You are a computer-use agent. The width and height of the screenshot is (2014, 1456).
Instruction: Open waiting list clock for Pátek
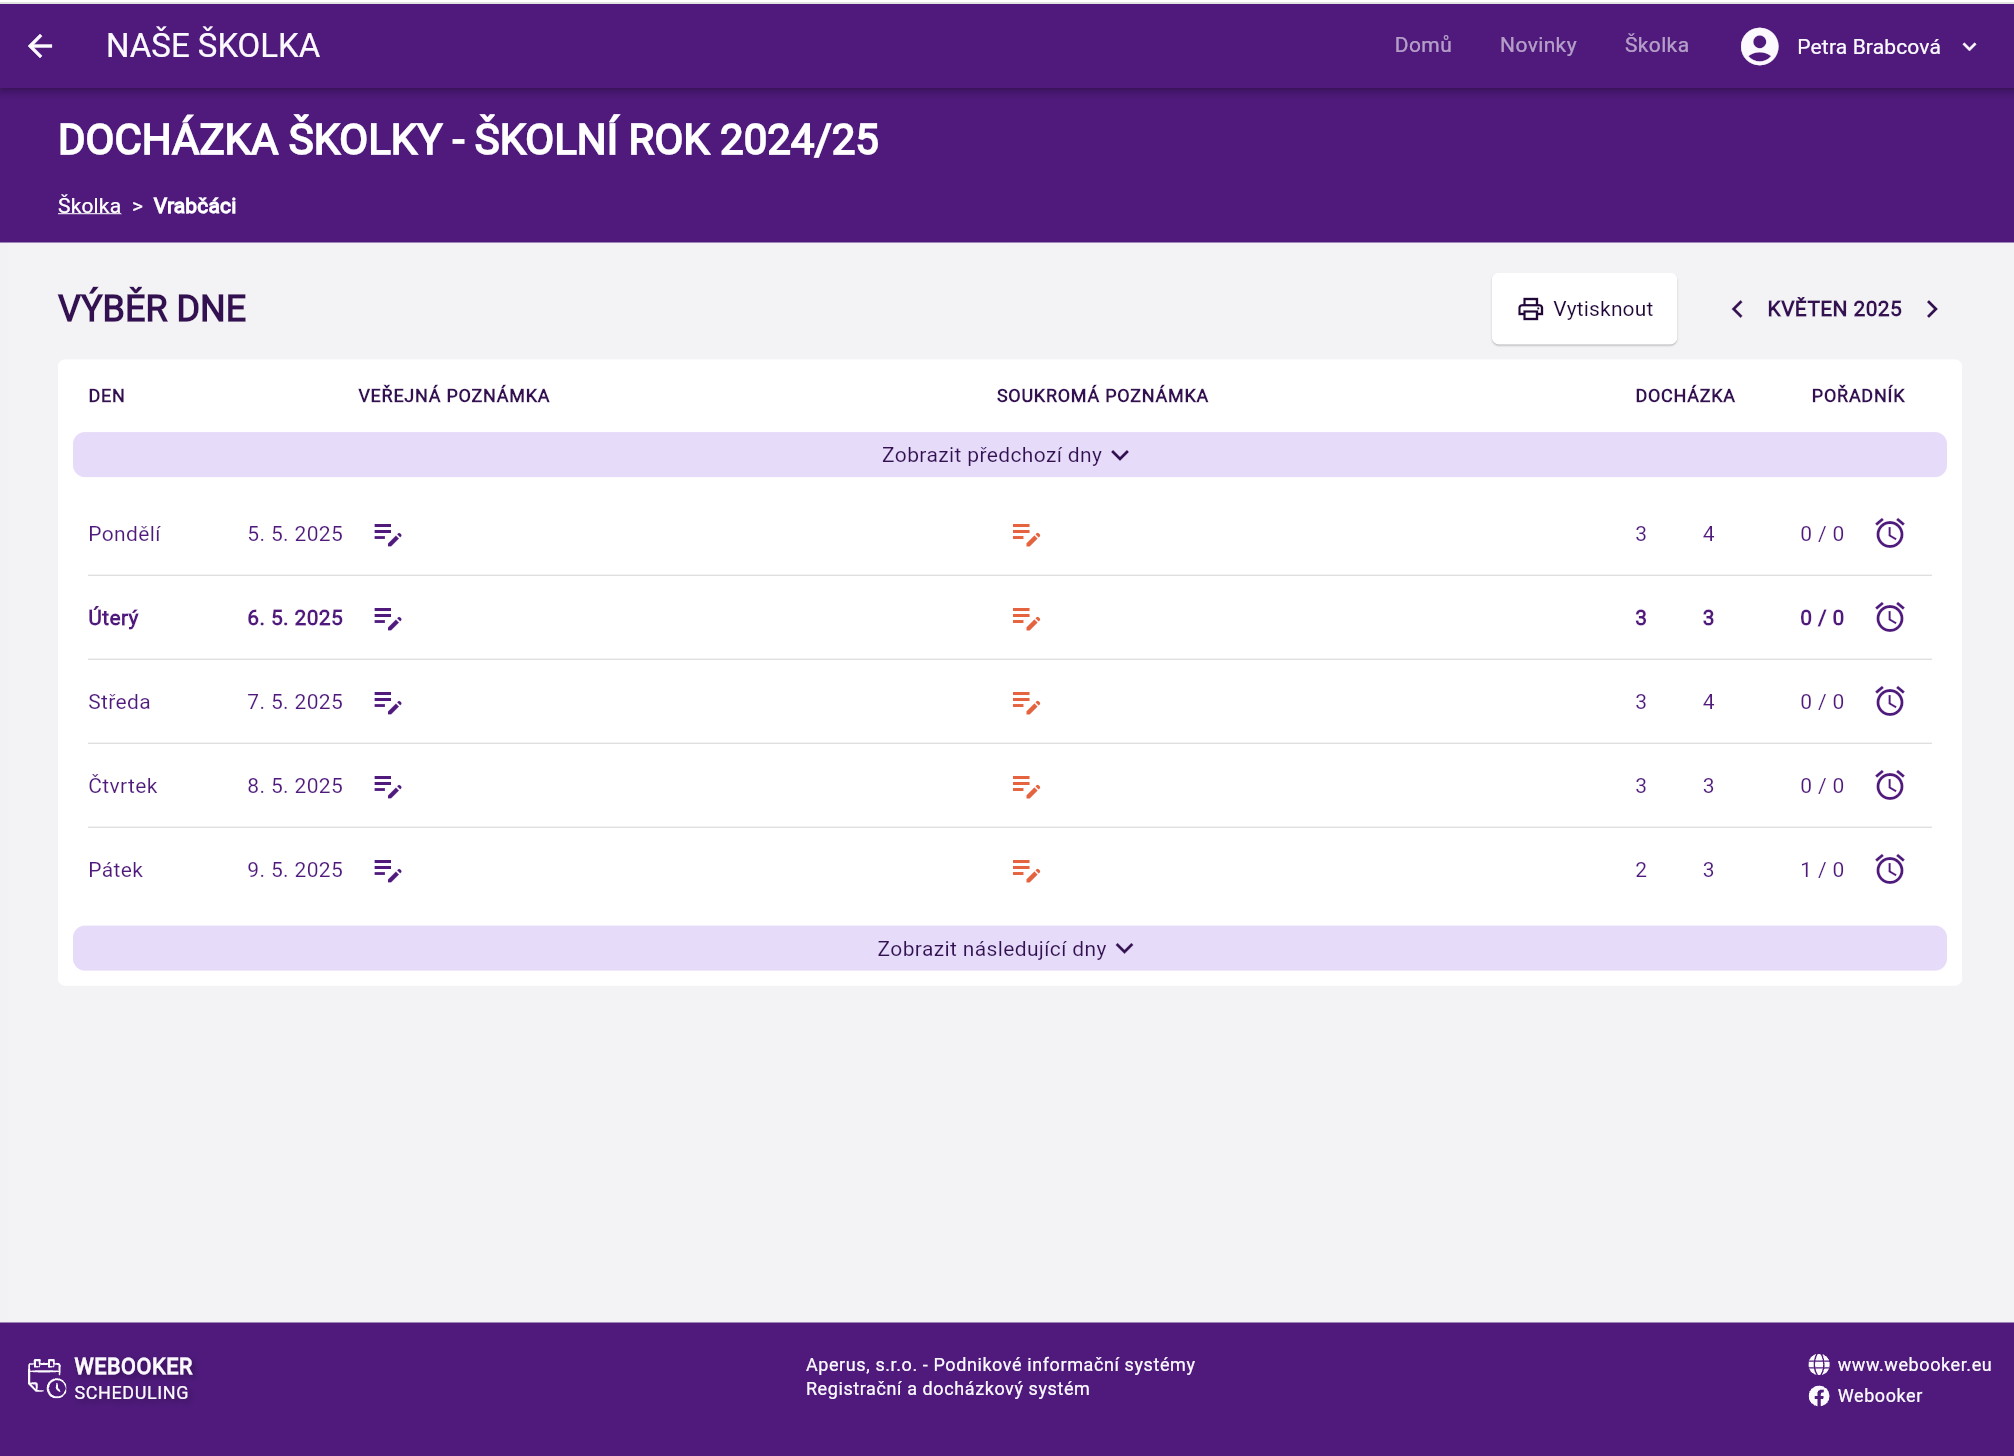(1889, 869)
